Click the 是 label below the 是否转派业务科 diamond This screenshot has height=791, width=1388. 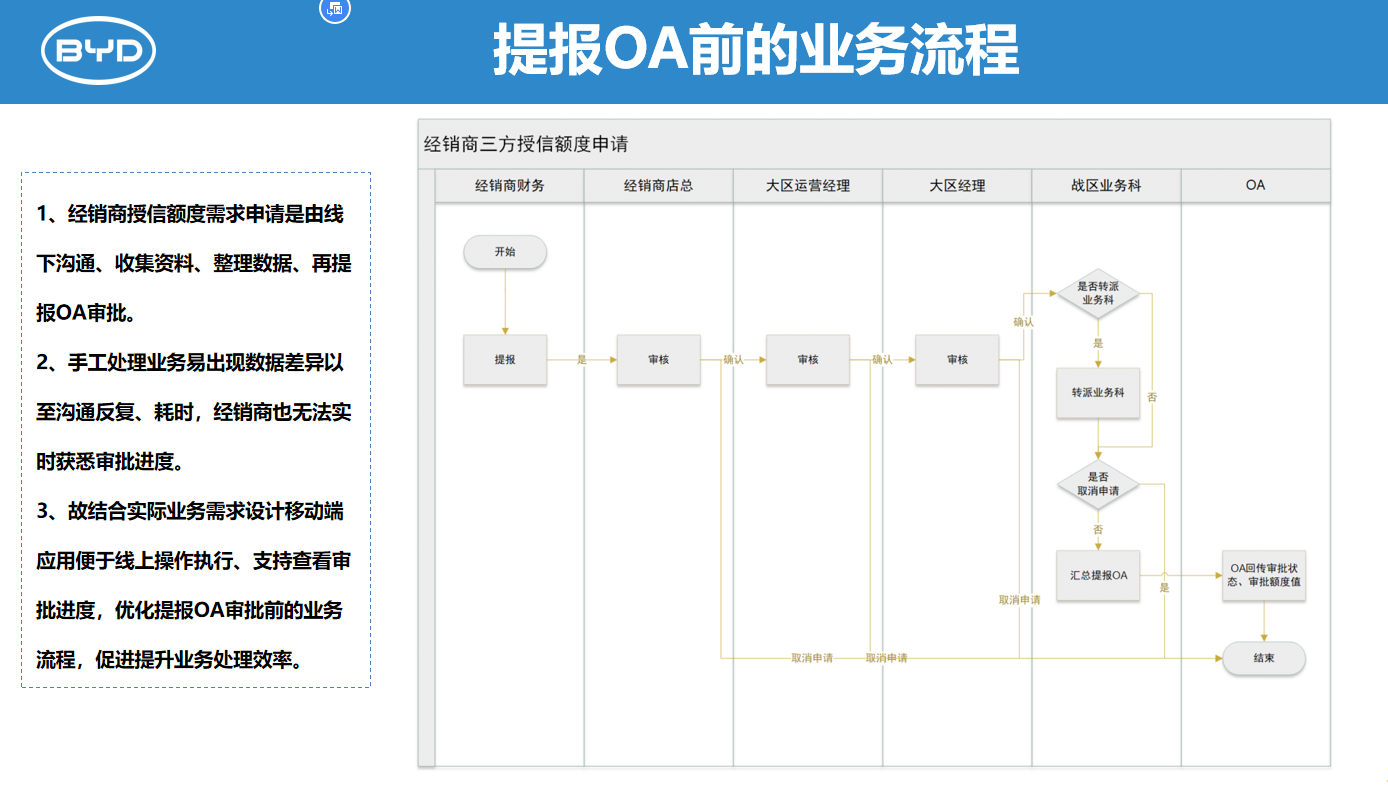pyautogui.click(x=1098, y=343)
